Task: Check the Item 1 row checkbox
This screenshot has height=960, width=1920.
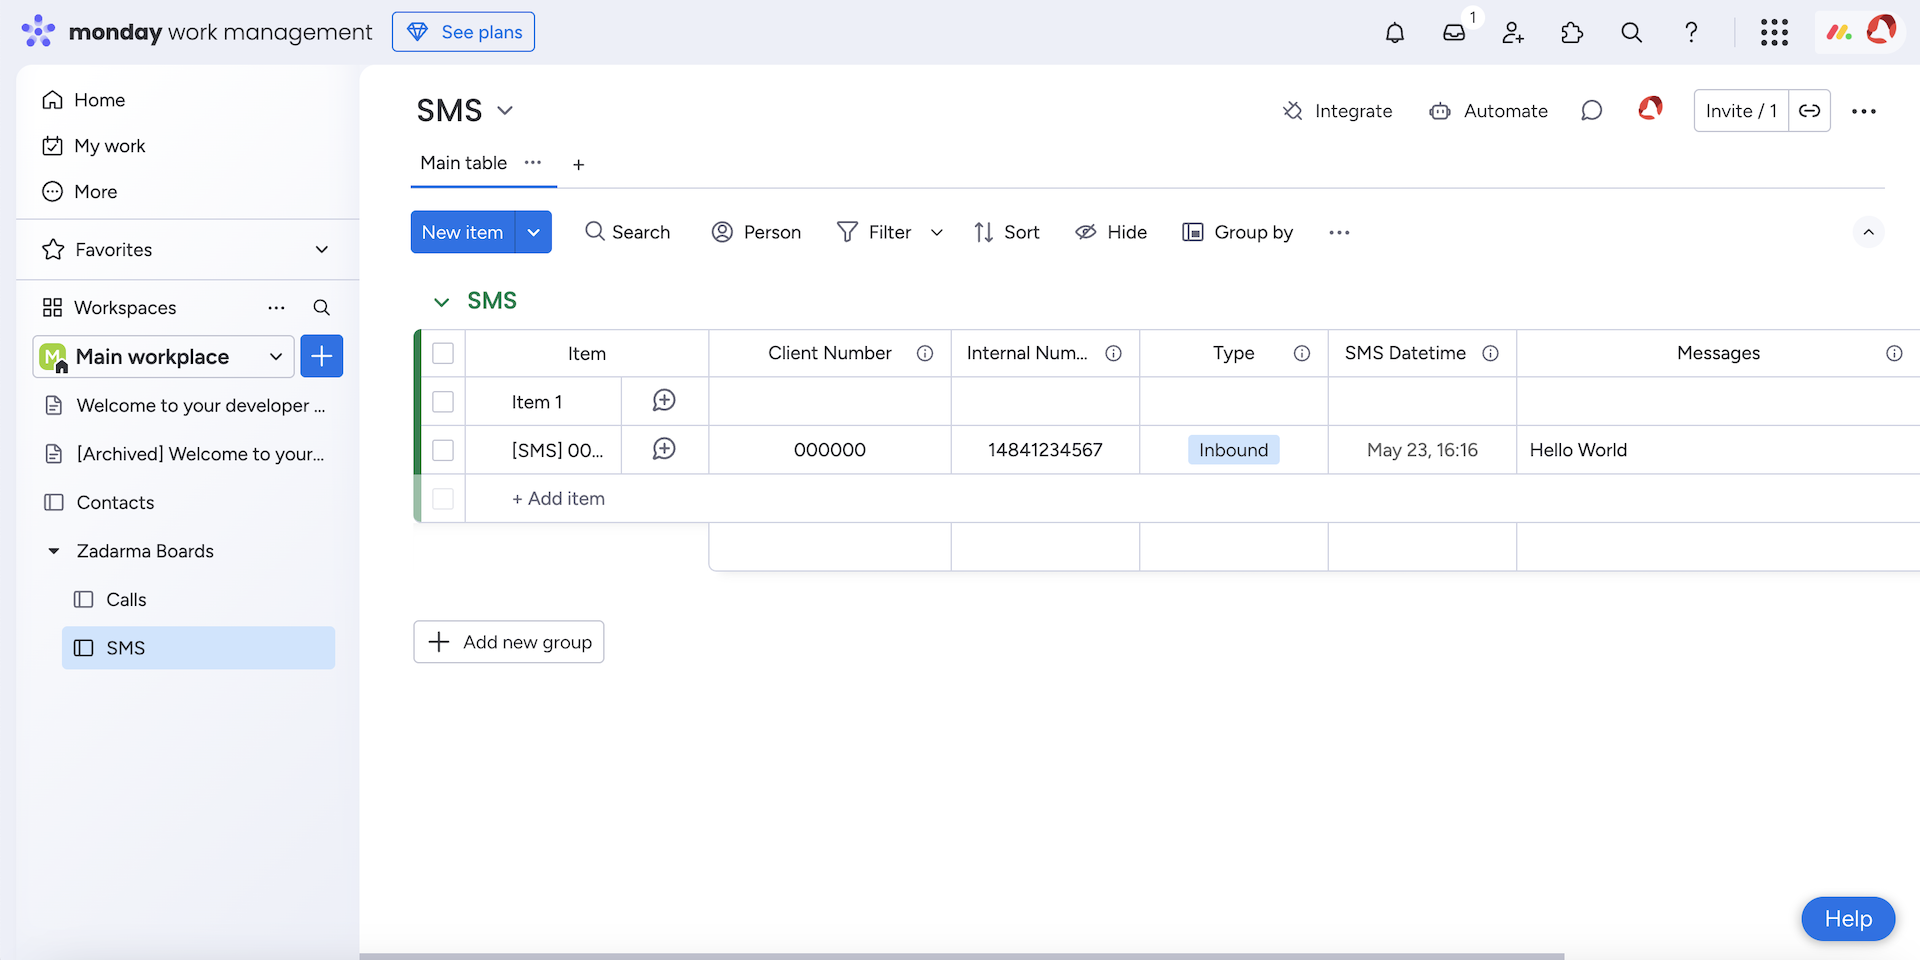Action: [443, 401]
